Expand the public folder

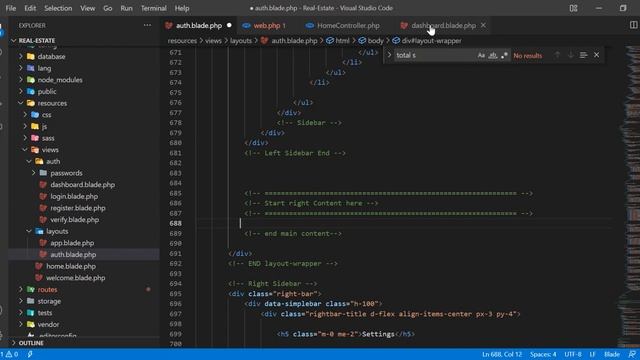click(47, 91)
